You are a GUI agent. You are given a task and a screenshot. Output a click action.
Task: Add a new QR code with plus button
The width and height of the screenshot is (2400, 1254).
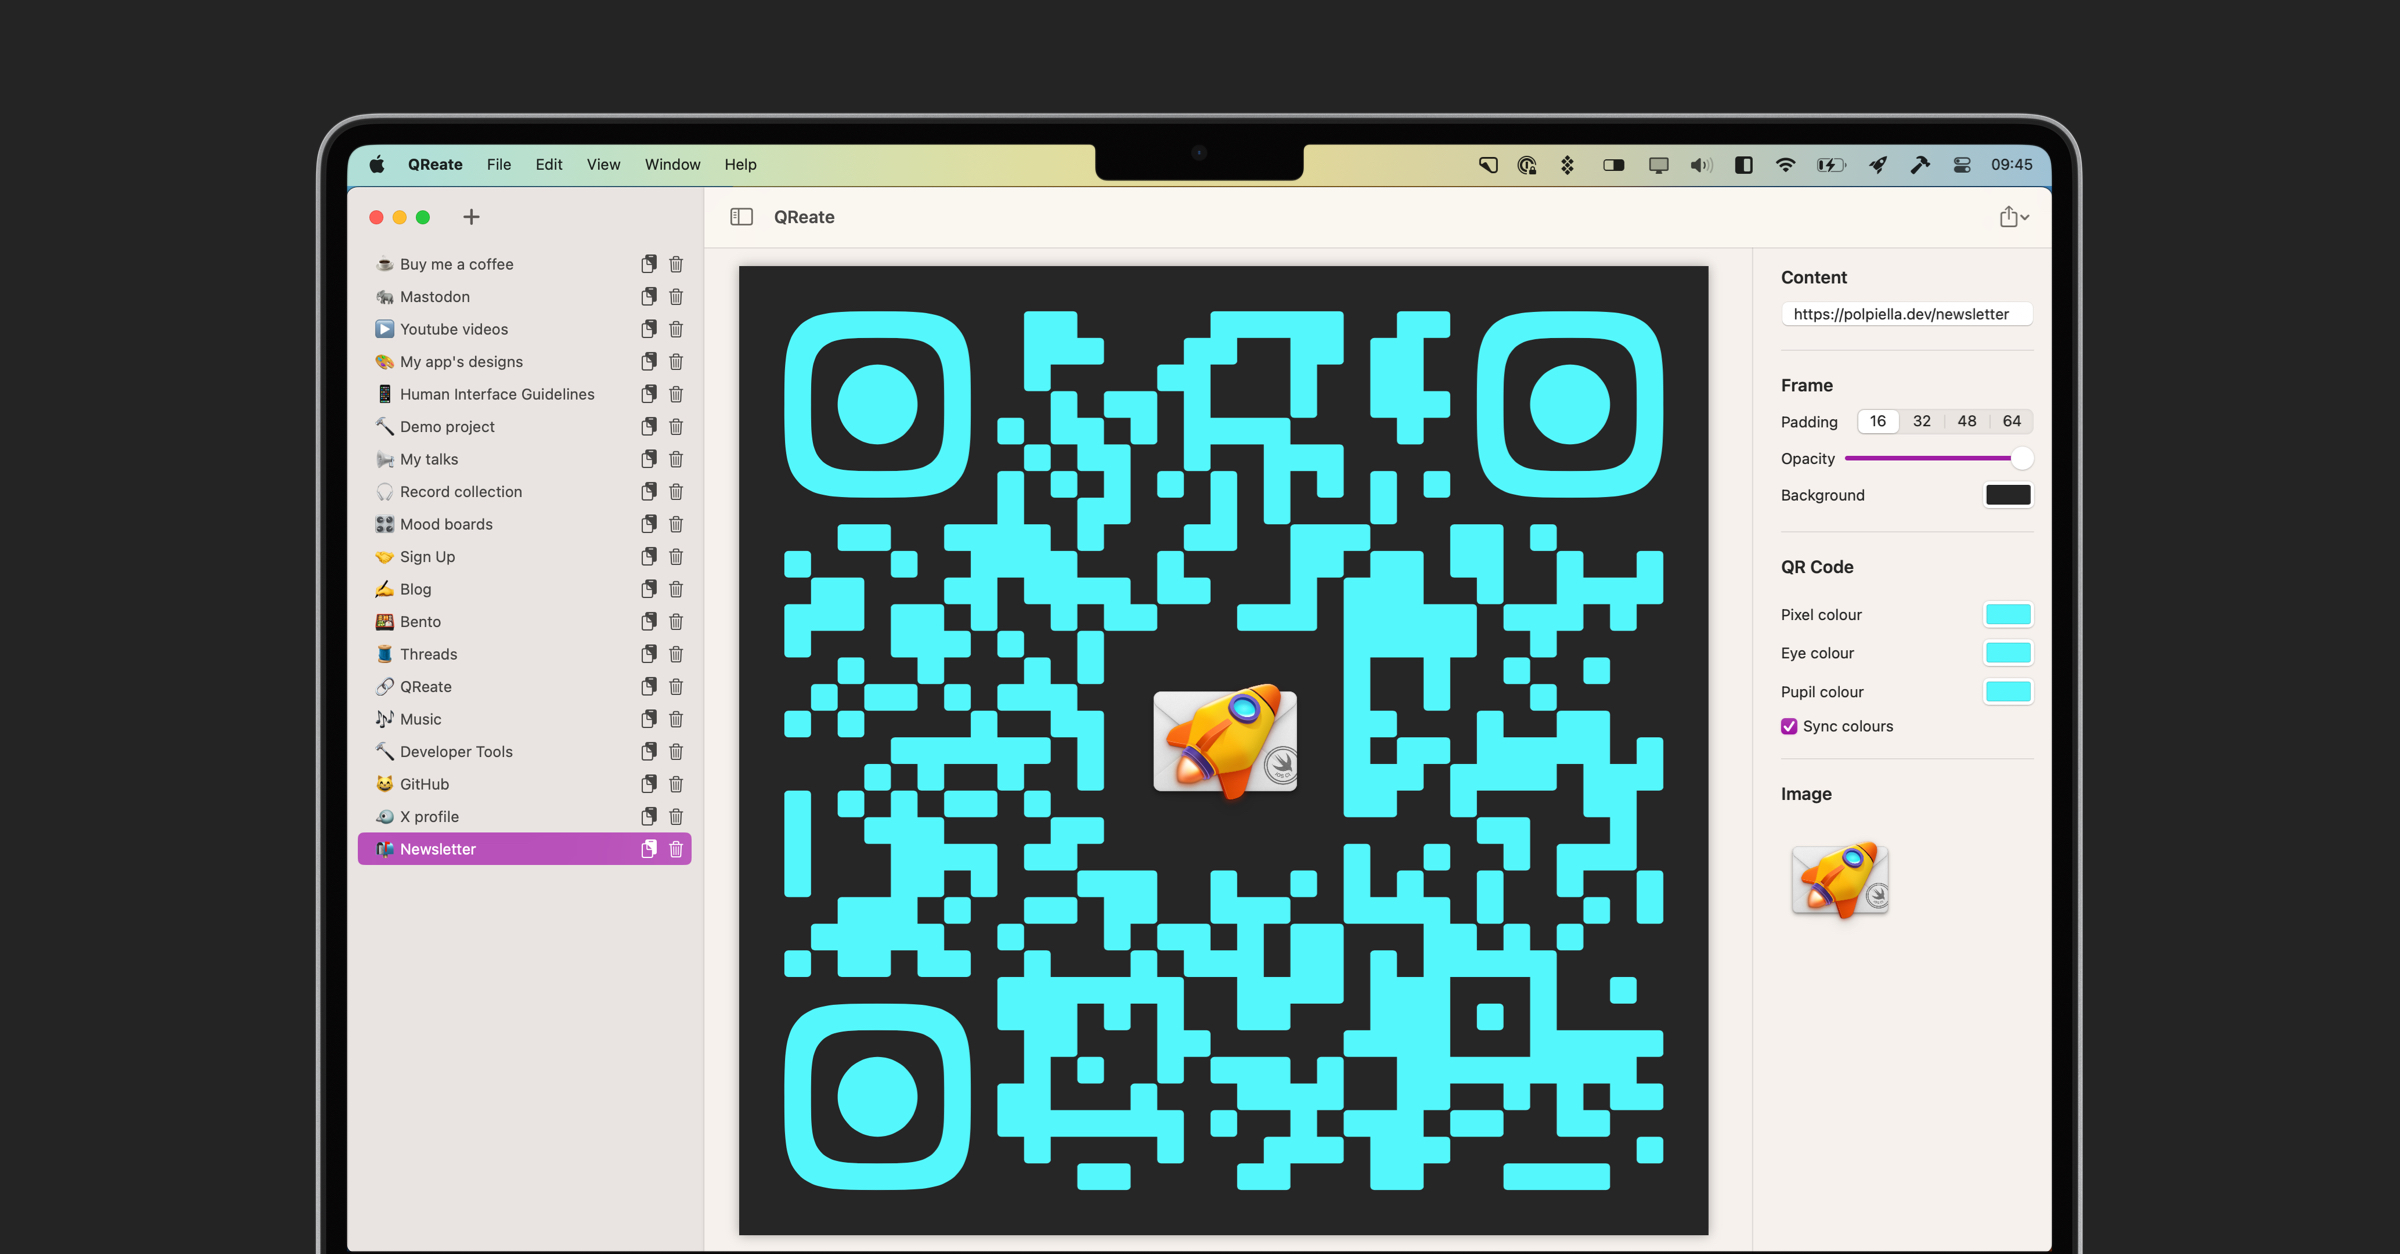[471, 217]
